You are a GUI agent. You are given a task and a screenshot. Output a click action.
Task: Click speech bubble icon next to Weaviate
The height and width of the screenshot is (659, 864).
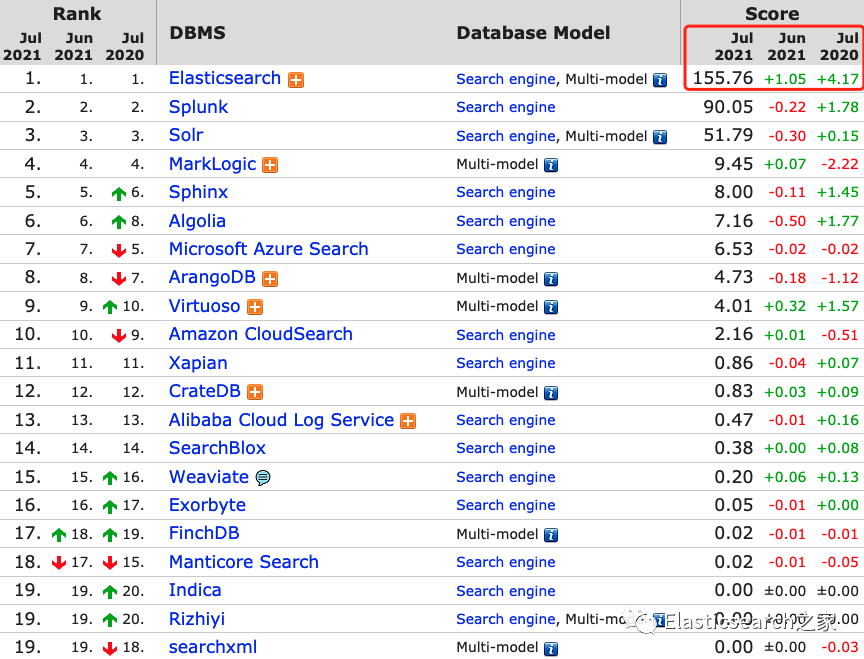coord(263,478)
